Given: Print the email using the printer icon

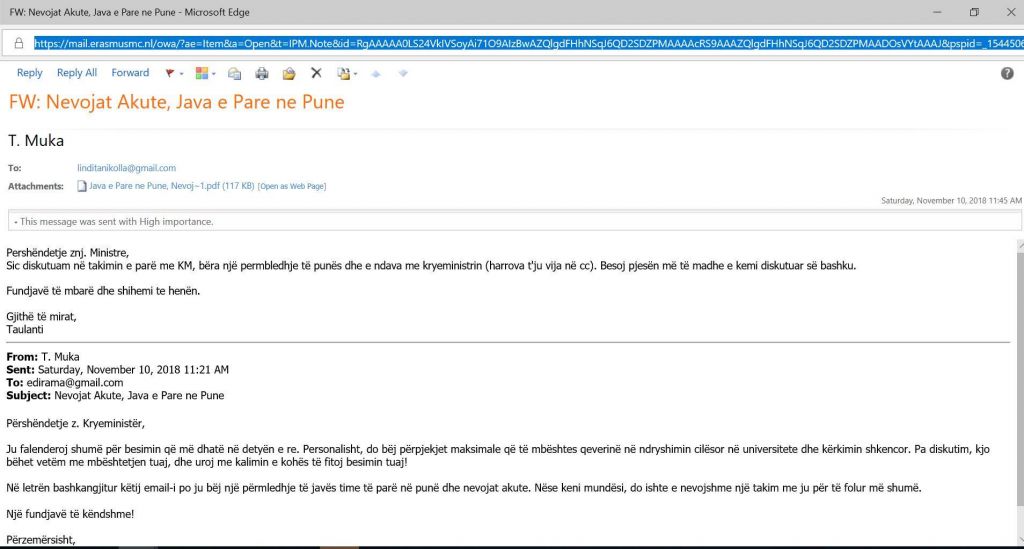Looking at the screenshot, I should coord(262,73).
